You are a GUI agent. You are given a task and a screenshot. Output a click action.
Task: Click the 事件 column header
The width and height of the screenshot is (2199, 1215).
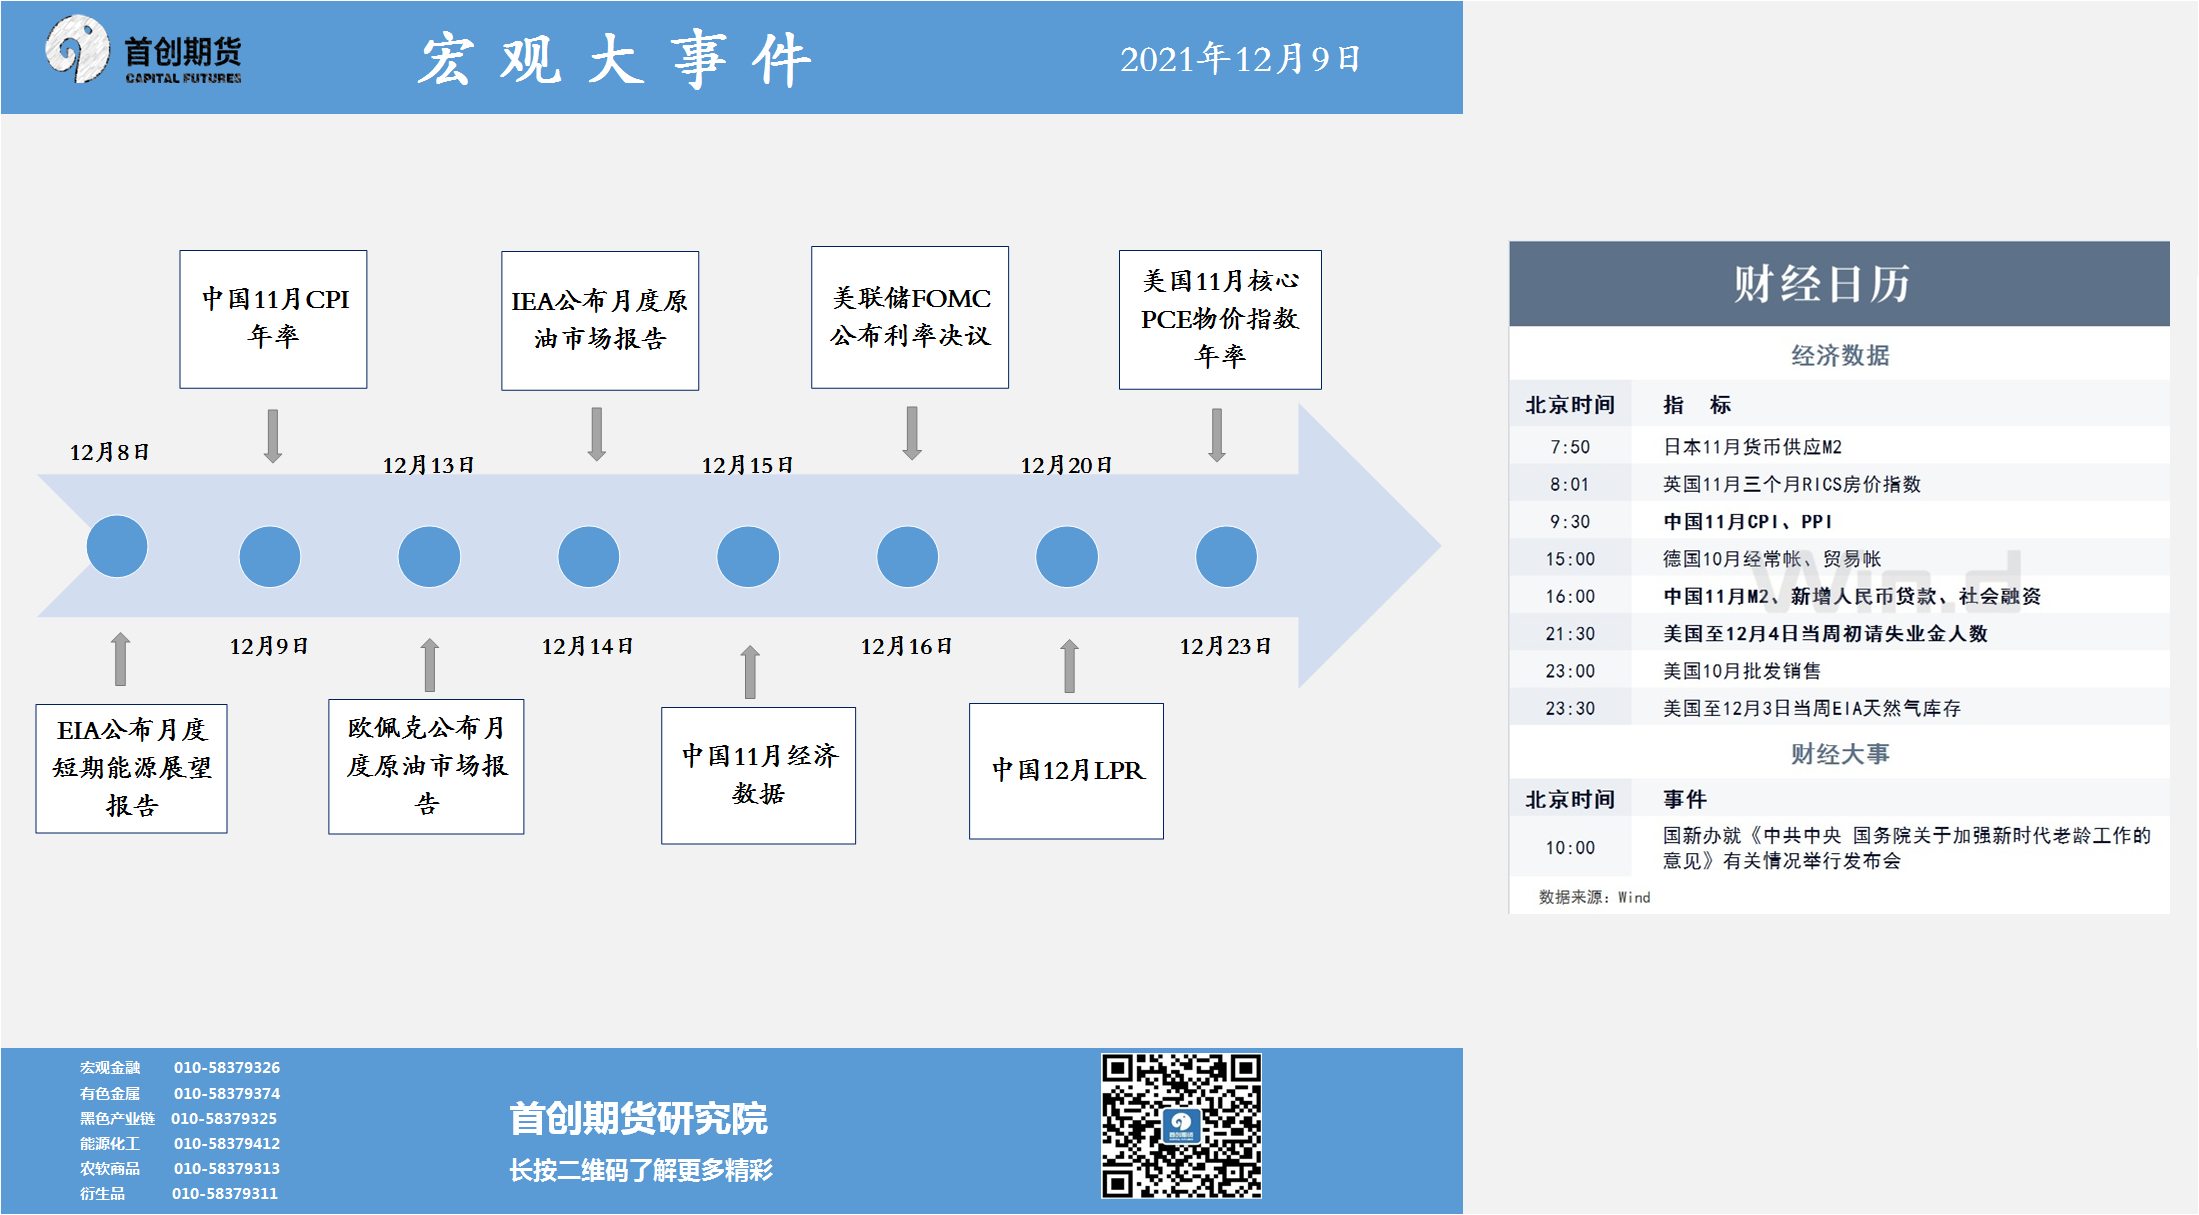(1685, 799)
